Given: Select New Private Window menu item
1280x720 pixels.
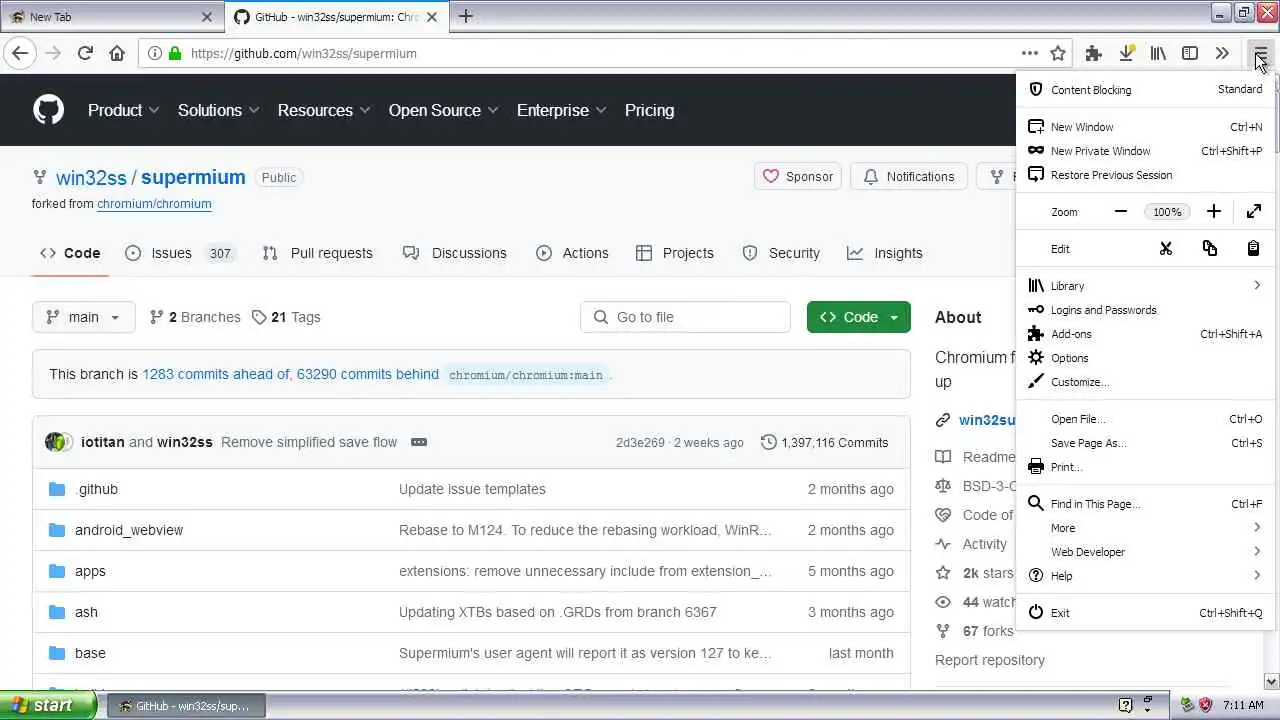Looking at the screenshot, I should [1145, 150].
